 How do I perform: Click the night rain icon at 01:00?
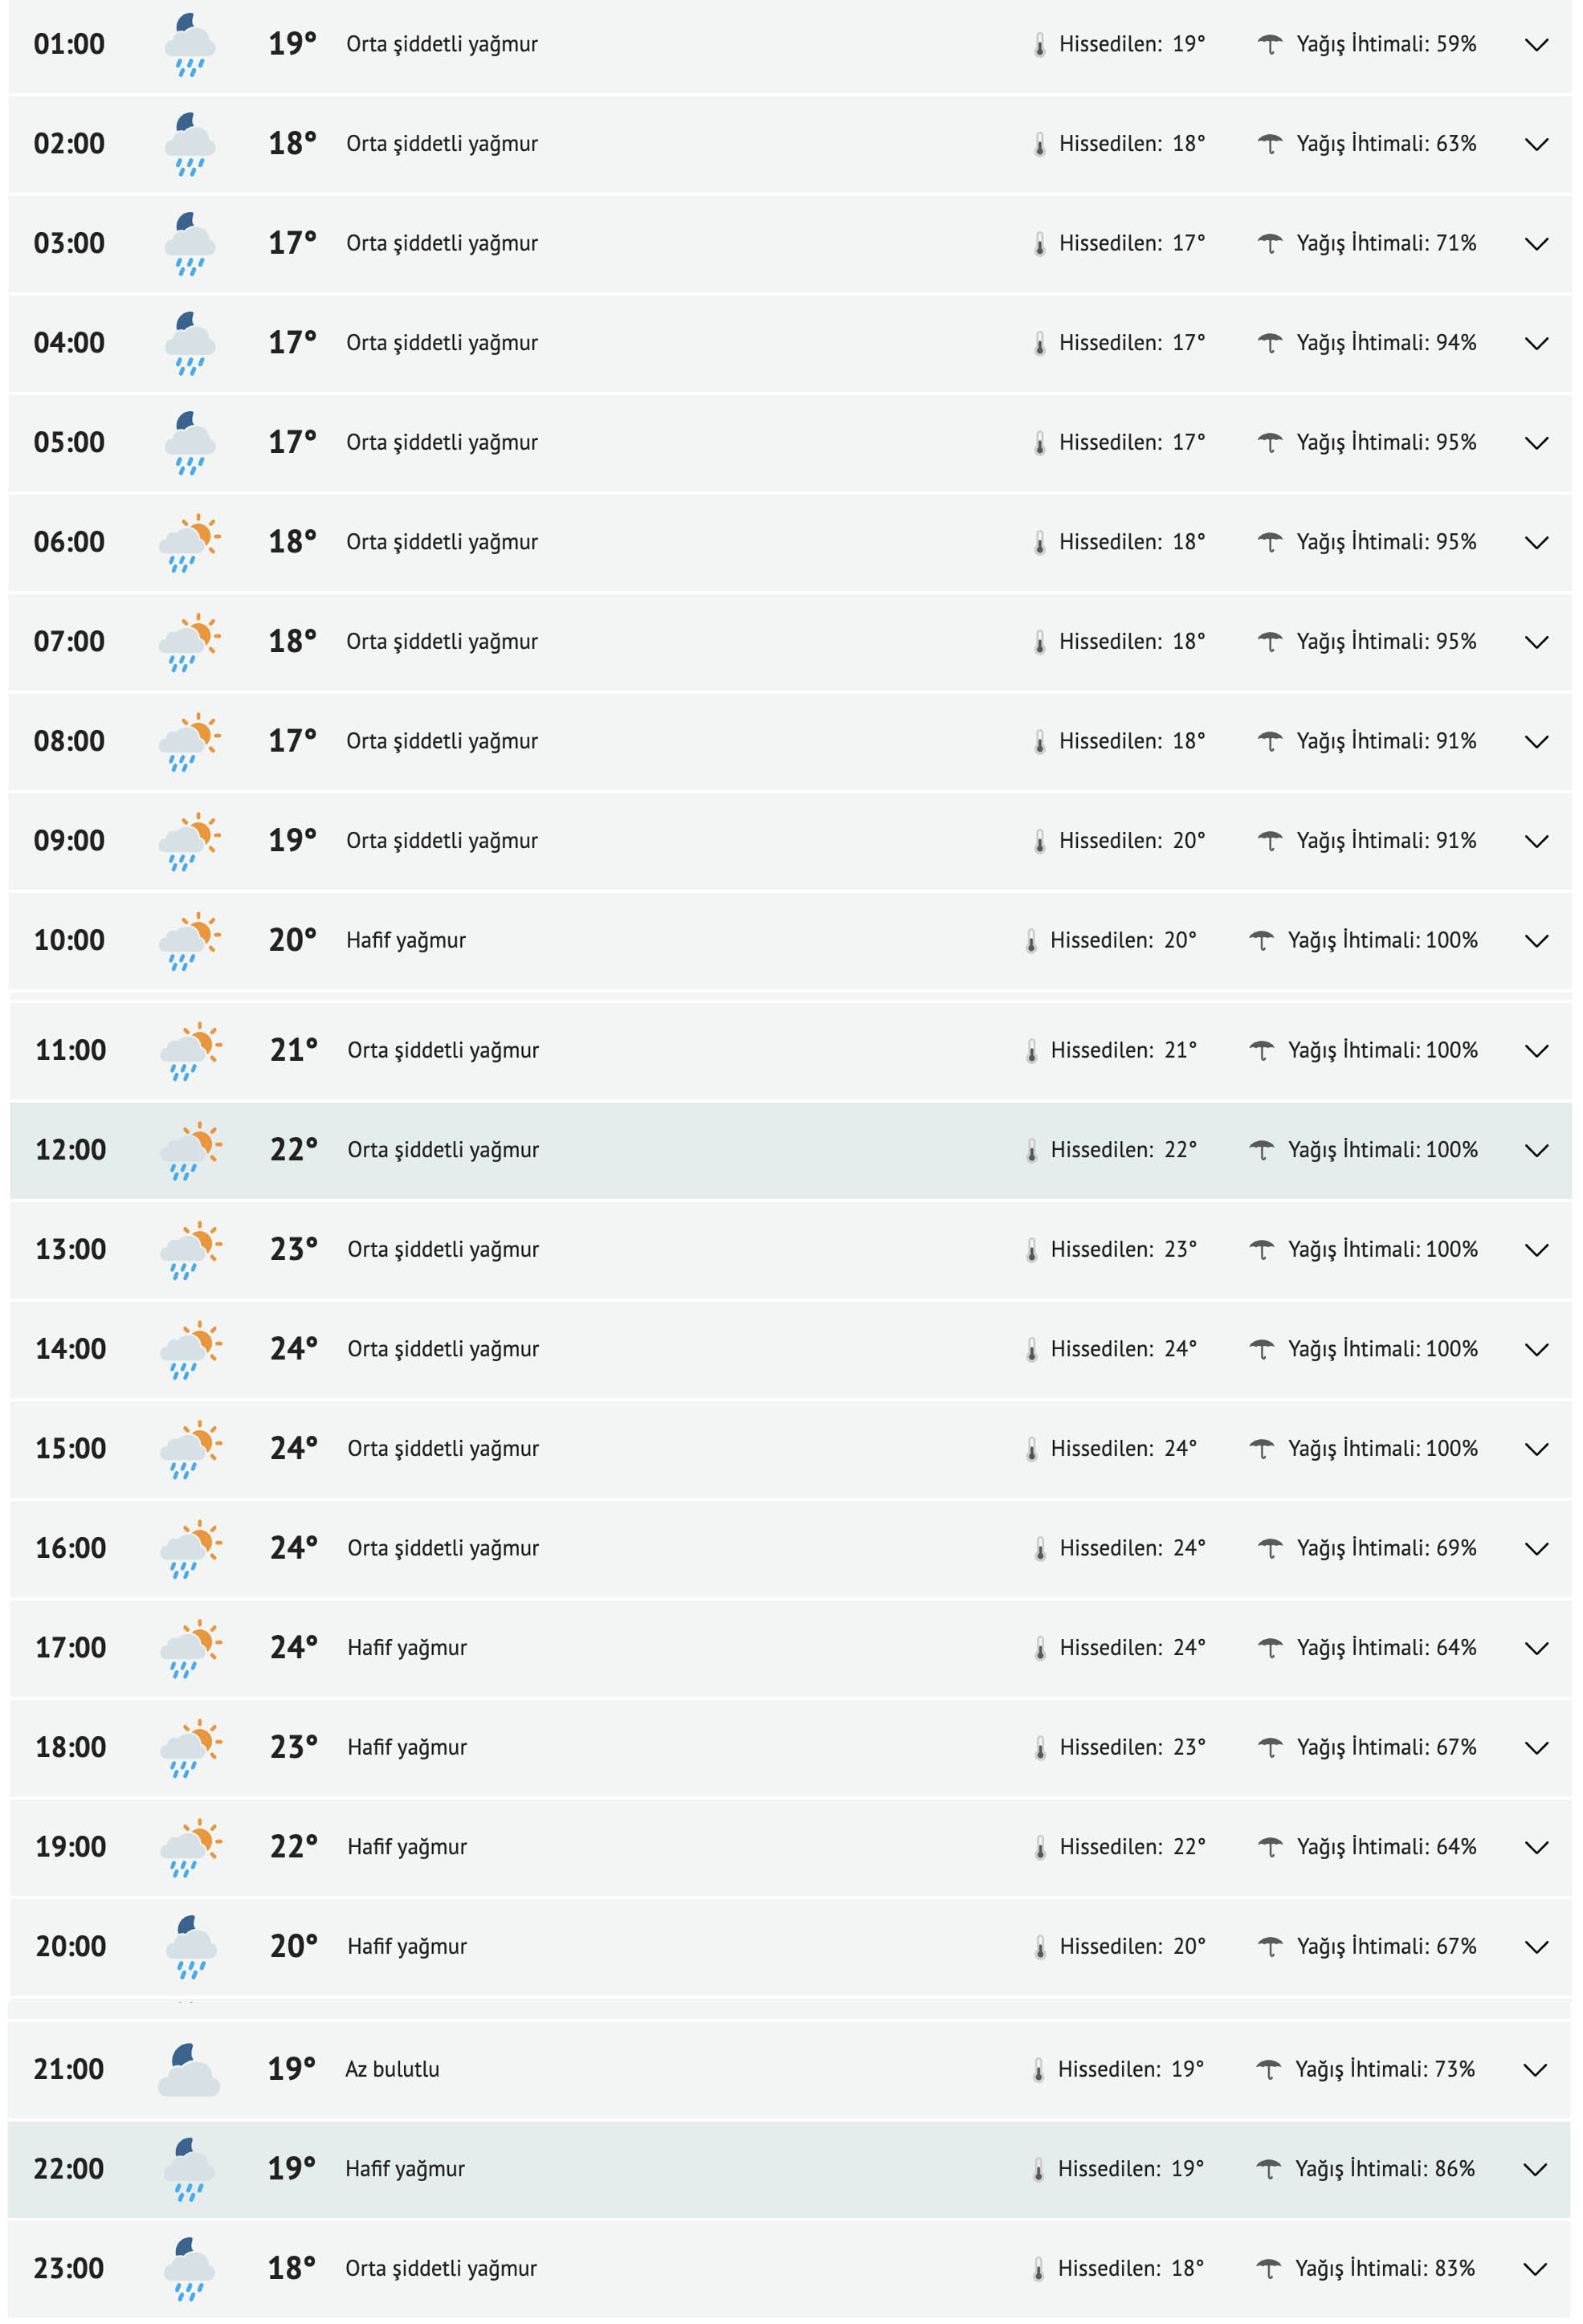coord(189,45)
